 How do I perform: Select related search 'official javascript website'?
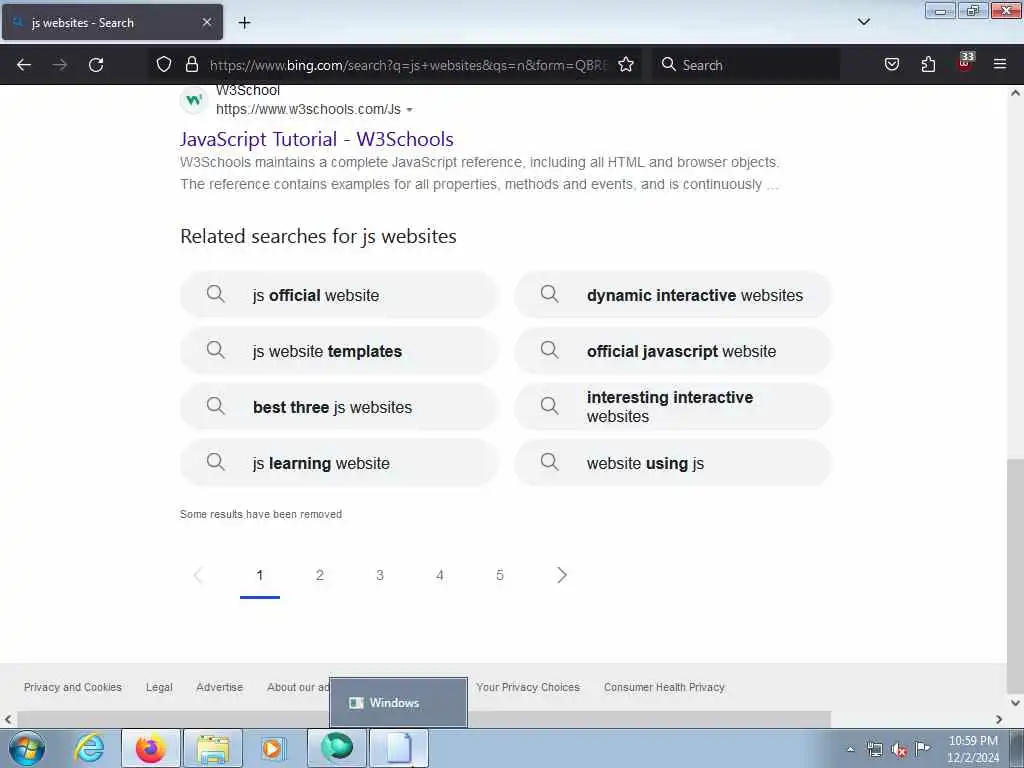673,351
